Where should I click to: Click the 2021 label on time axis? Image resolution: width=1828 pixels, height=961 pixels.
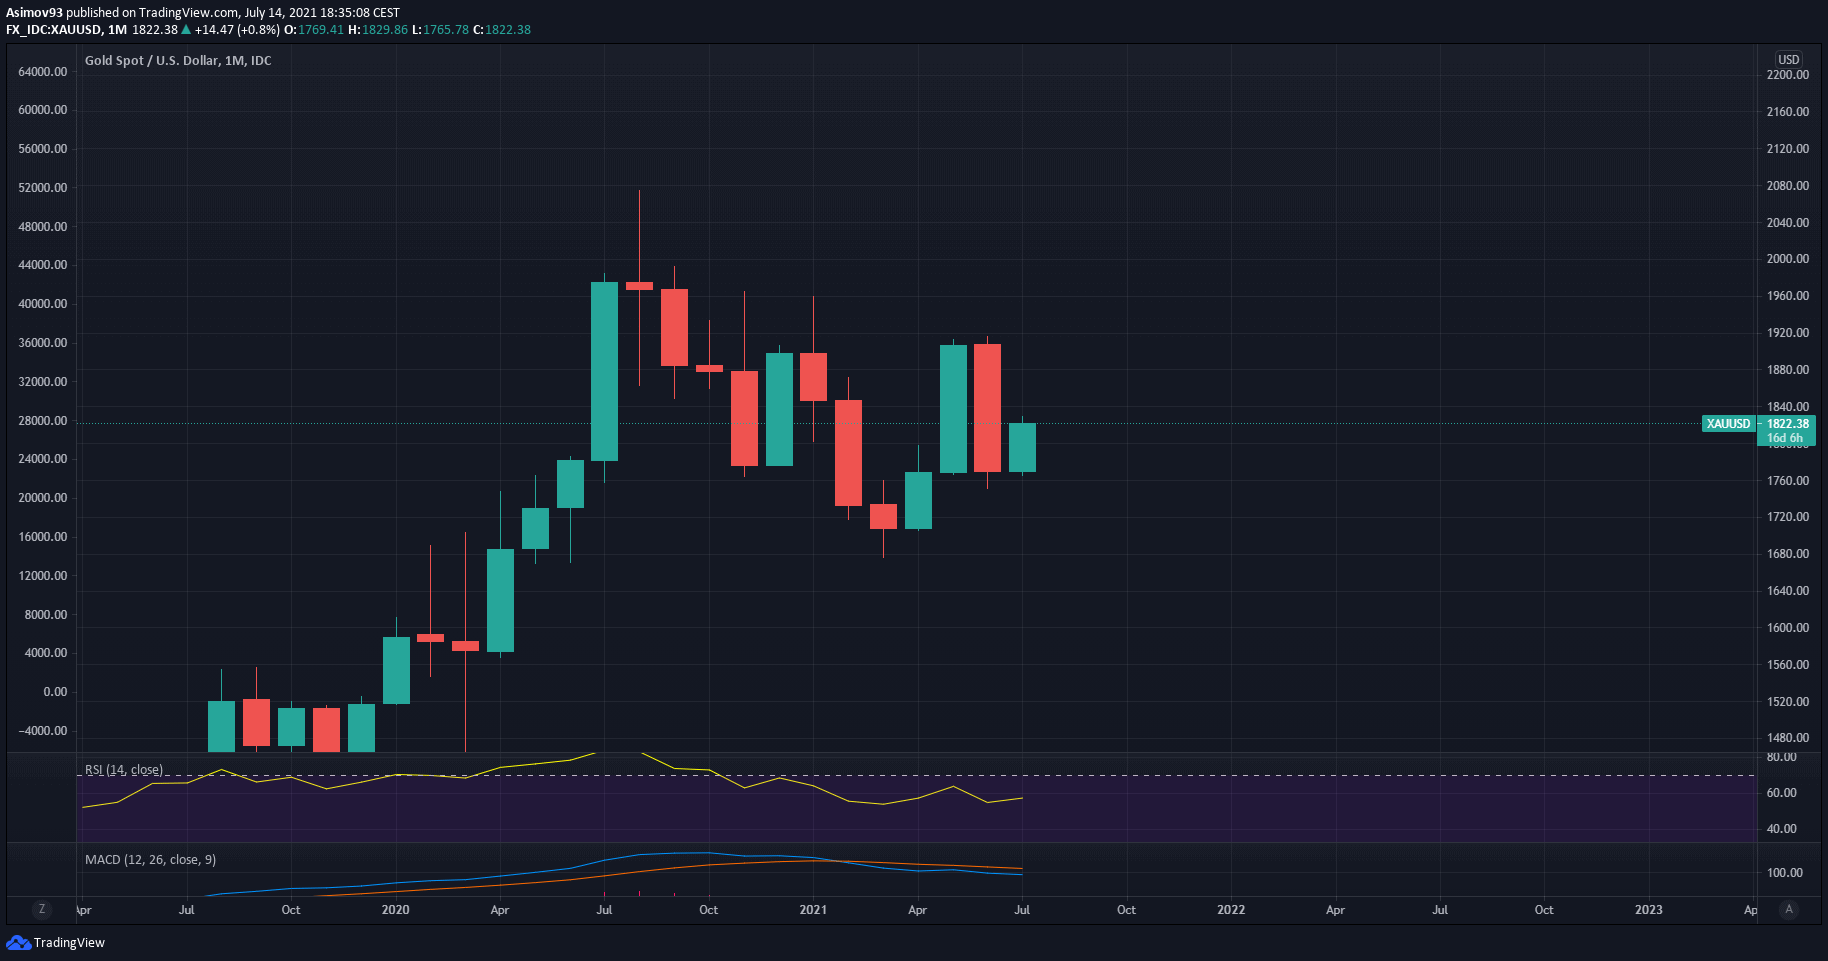813,910
